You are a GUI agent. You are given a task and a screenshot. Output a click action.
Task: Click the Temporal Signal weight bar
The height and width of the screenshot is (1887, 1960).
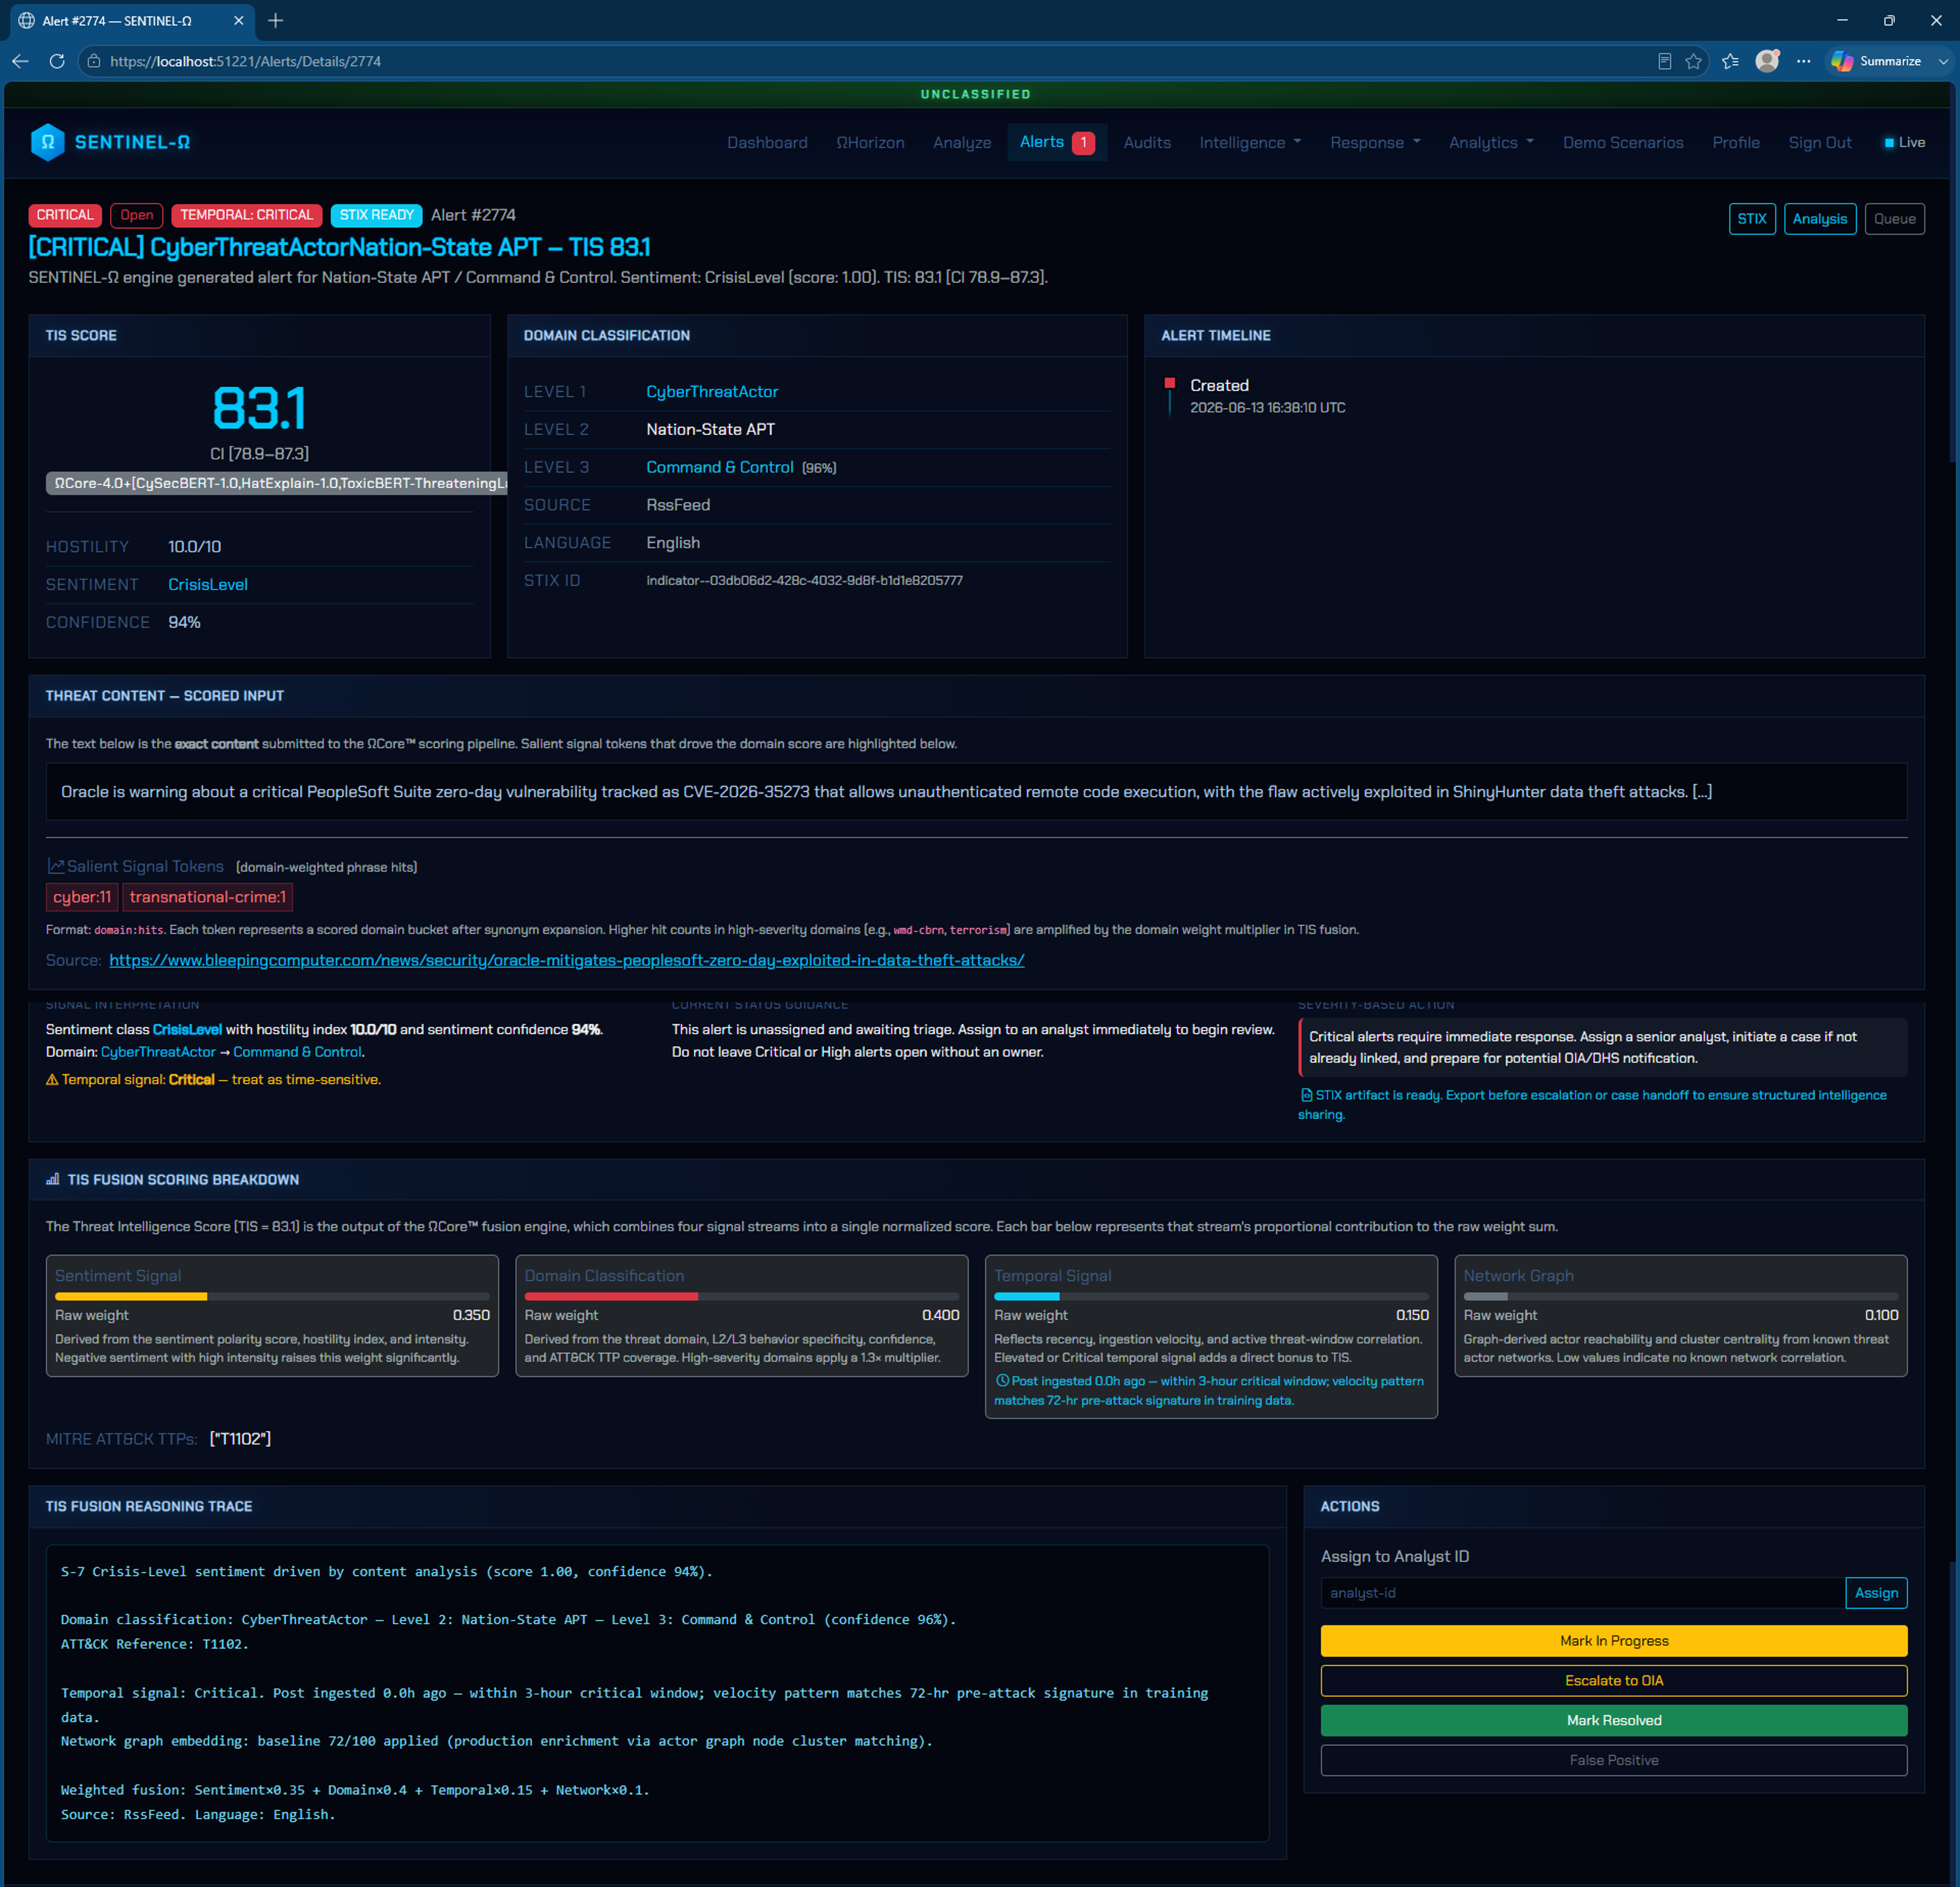(x=1211, y=1296)
